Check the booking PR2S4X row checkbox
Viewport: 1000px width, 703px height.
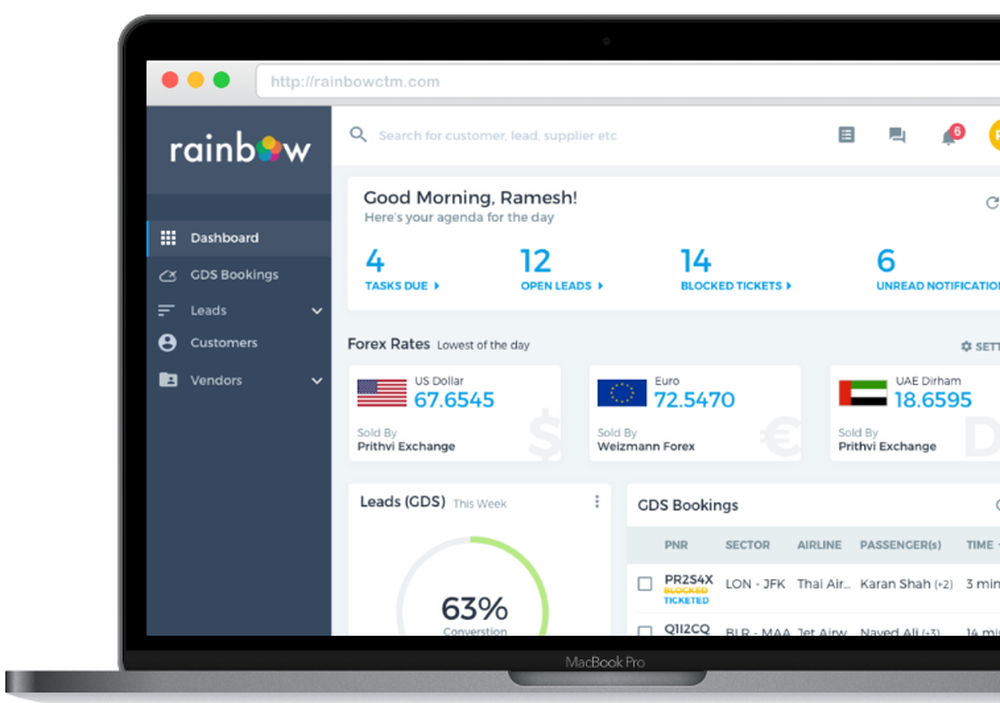tap(645, 584)
